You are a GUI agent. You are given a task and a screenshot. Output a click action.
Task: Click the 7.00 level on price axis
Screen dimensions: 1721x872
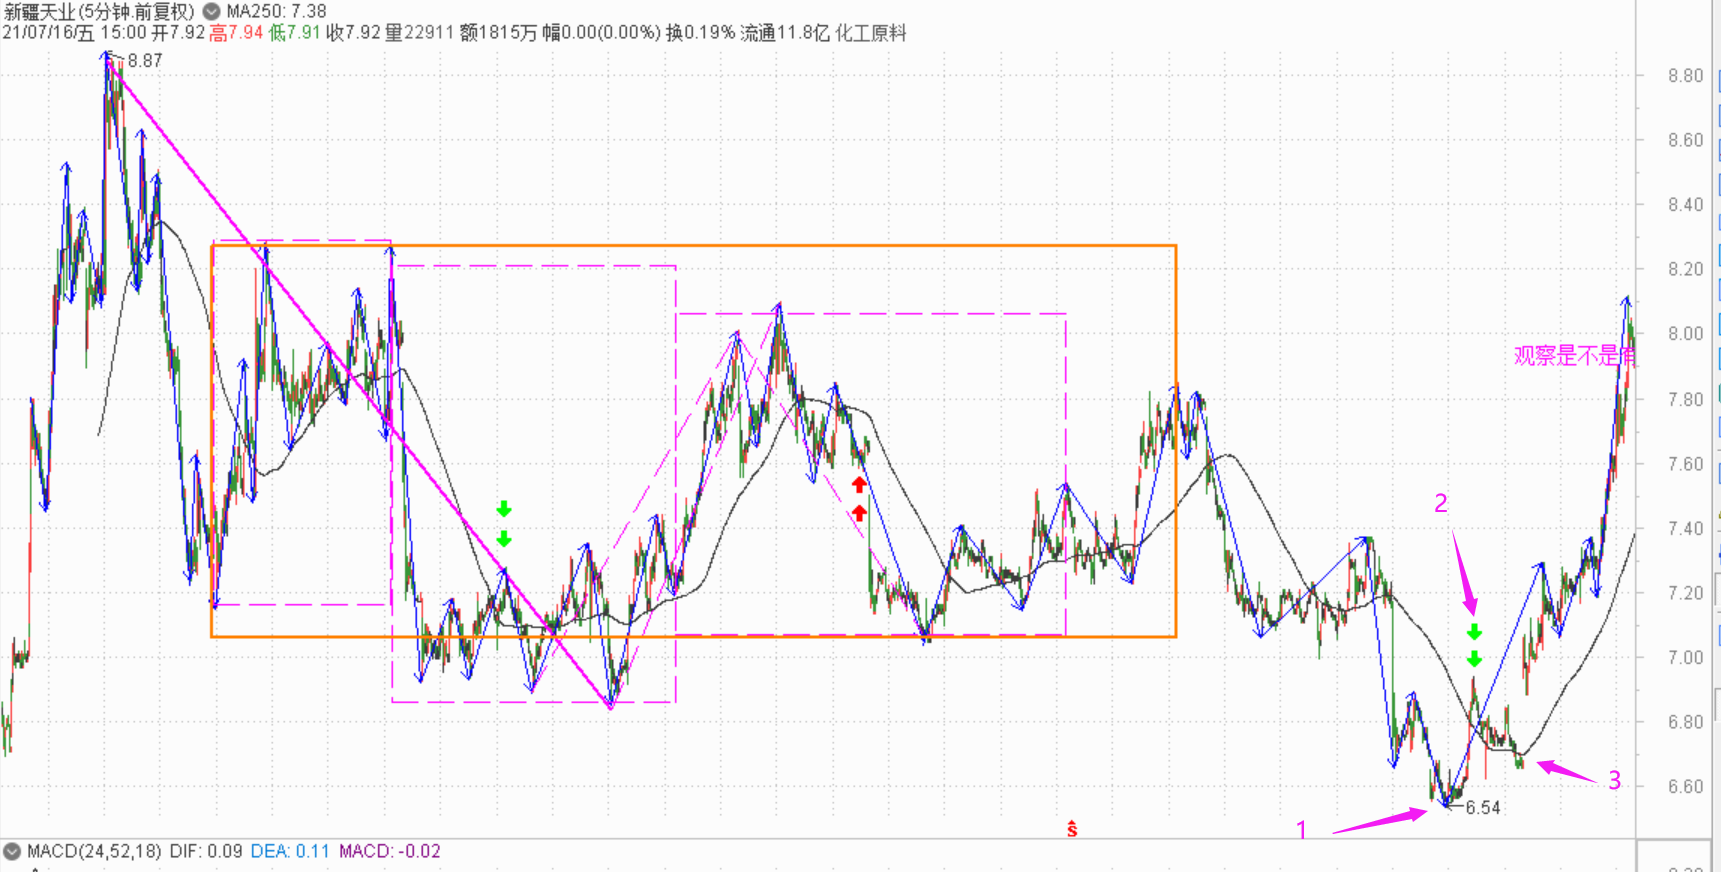coord(1685,658)
